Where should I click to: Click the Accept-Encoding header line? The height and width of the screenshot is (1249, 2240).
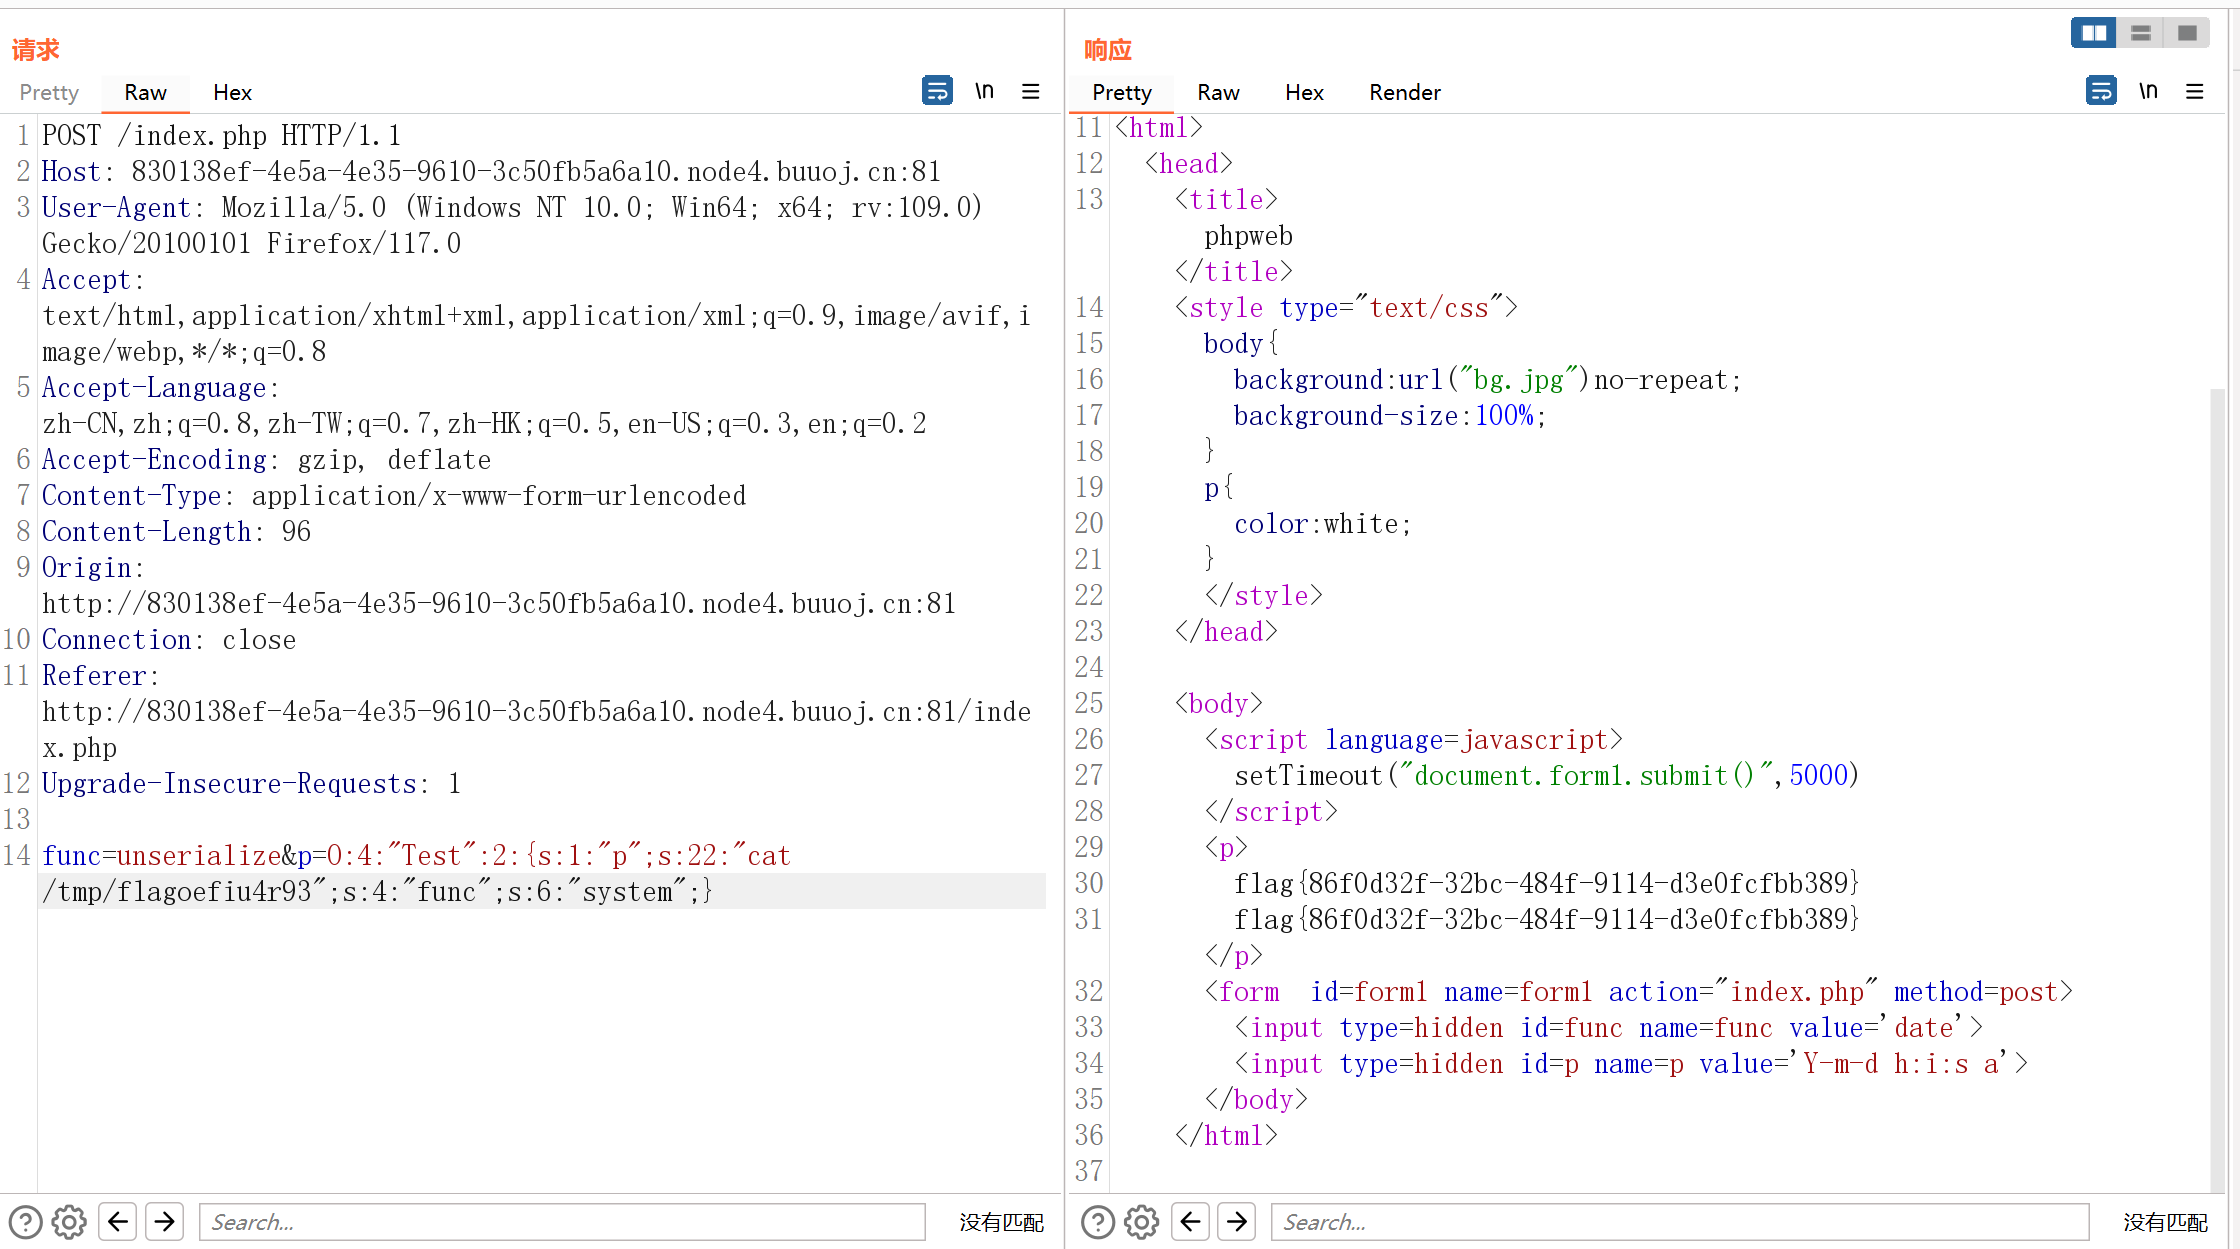point(266,459)
